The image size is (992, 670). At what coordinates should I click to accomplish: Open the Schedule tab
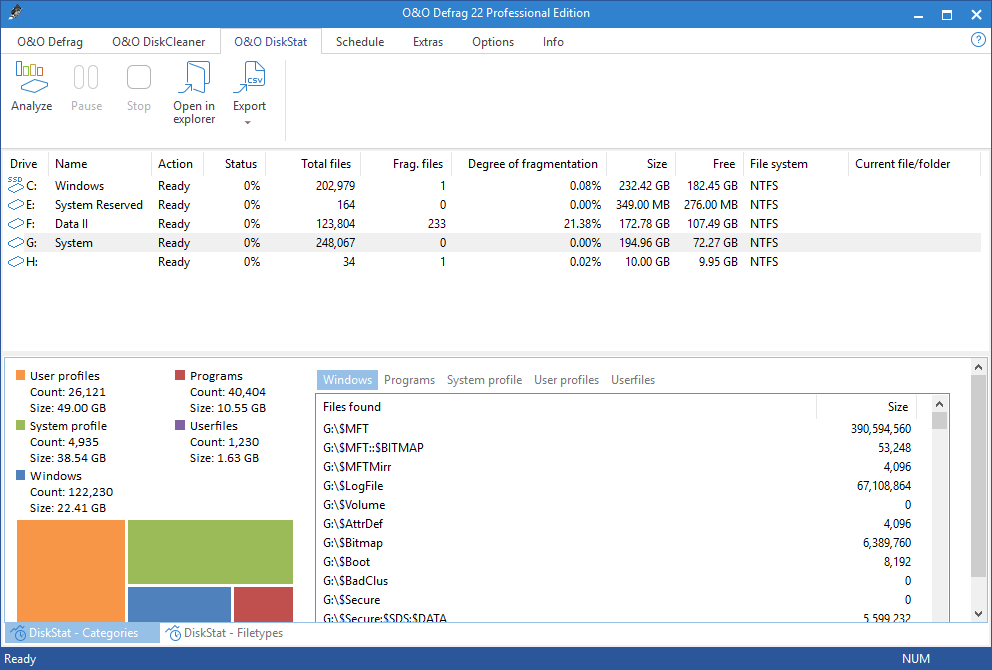click(360, 42)
